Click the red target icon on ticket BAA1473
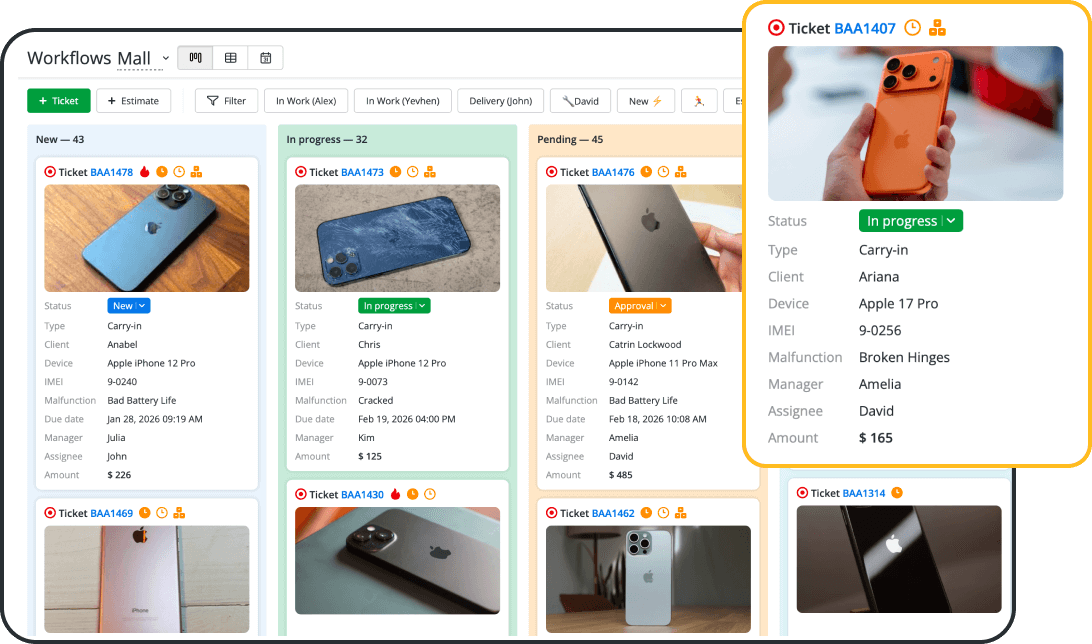The image size is (1092, 644). coord(299,171)
